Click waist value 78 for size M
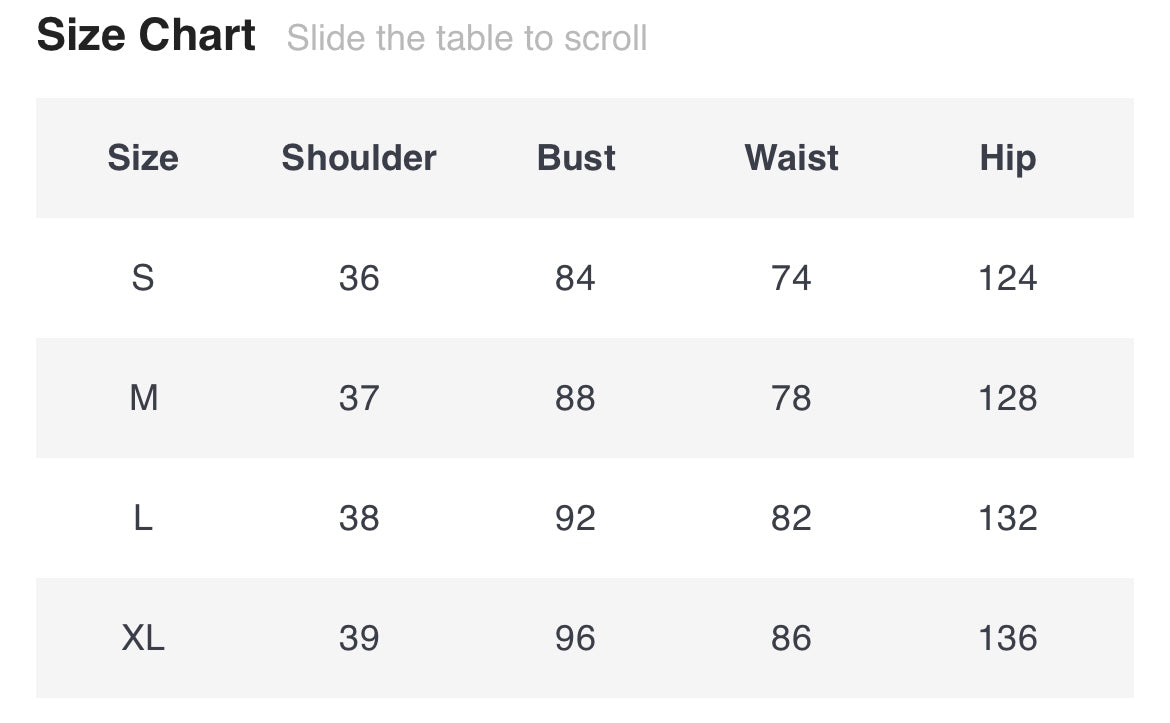 [791, 398]
